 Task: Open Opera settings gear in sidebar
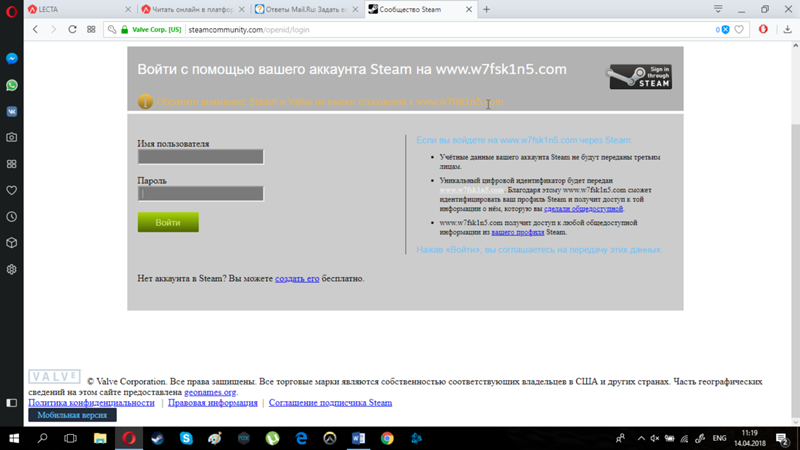[12, 269]
